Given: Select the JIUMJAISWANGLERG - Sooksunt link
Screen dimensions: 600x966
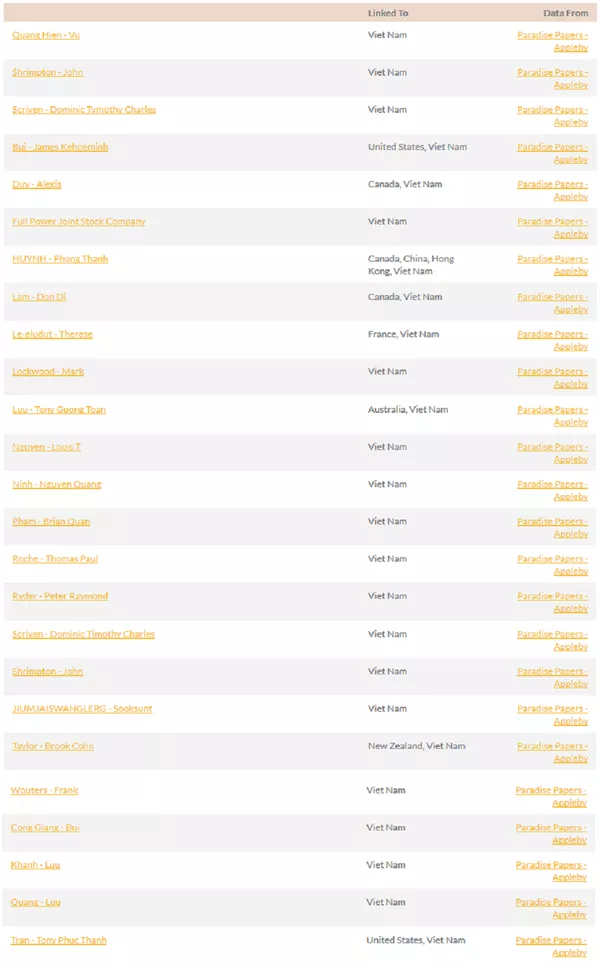Looking at the screenshot, I should [x=82, y=709].
